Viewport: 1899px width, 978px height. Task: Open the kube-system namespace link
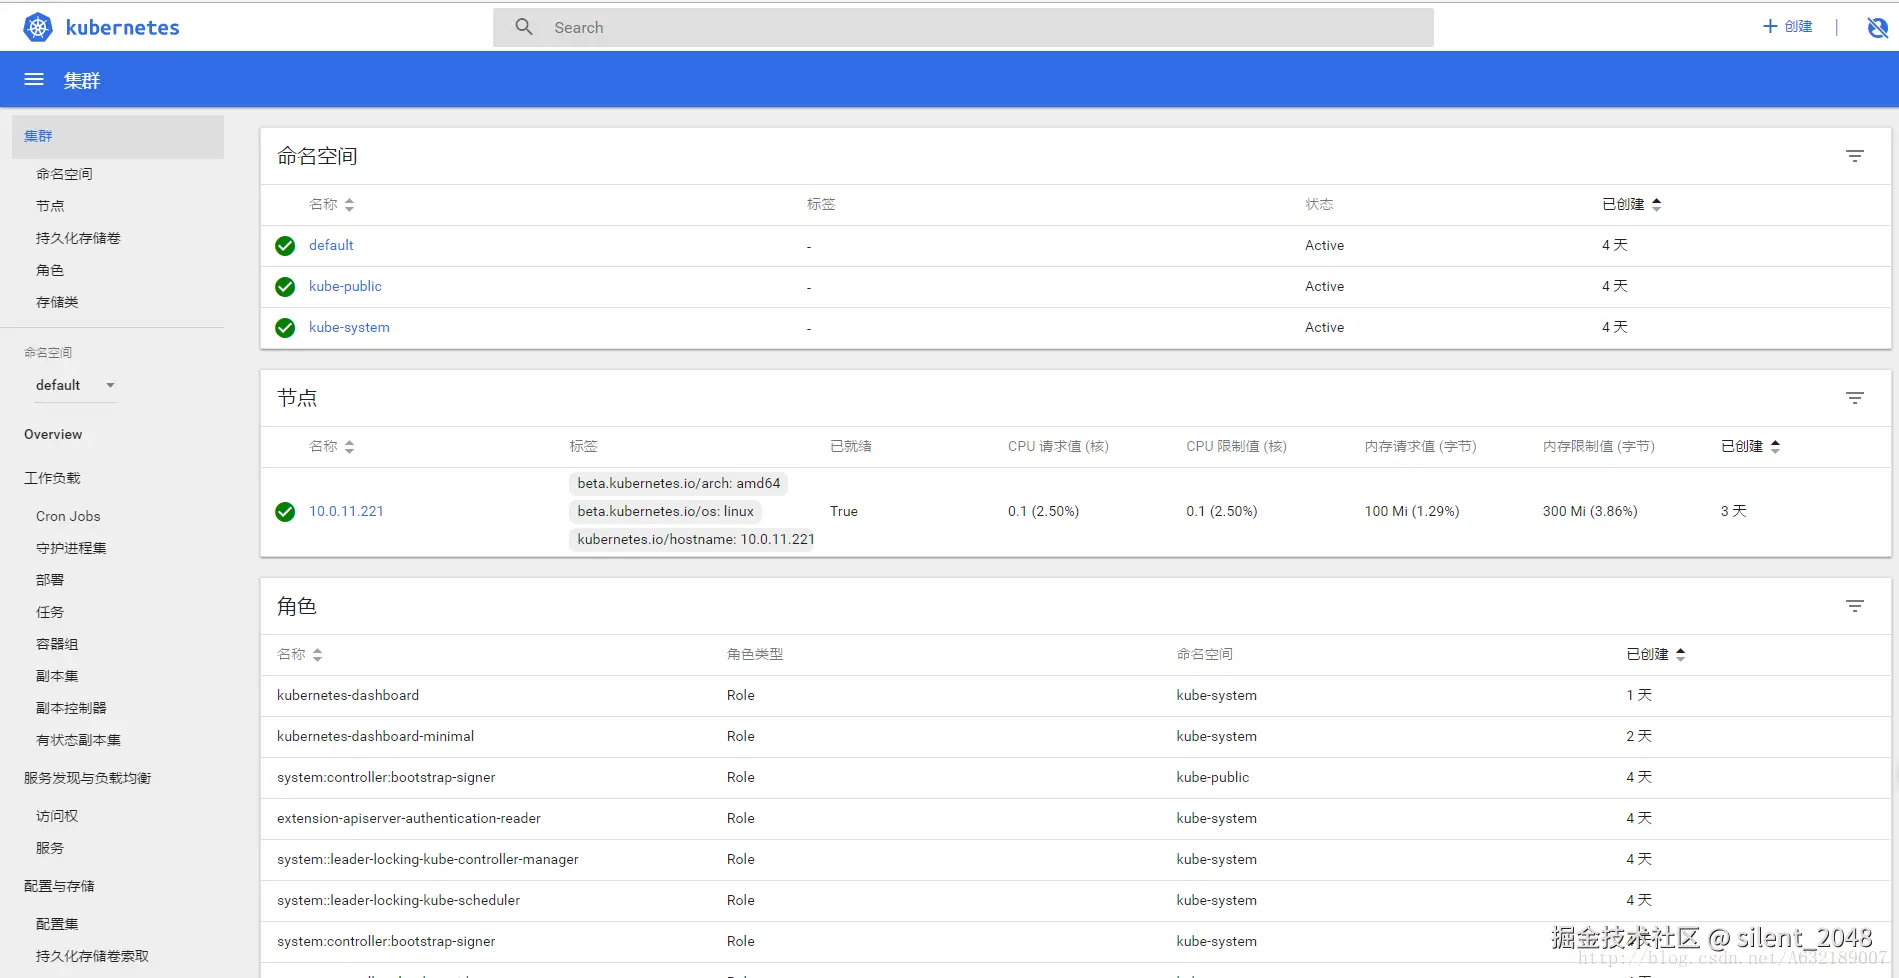349,327
